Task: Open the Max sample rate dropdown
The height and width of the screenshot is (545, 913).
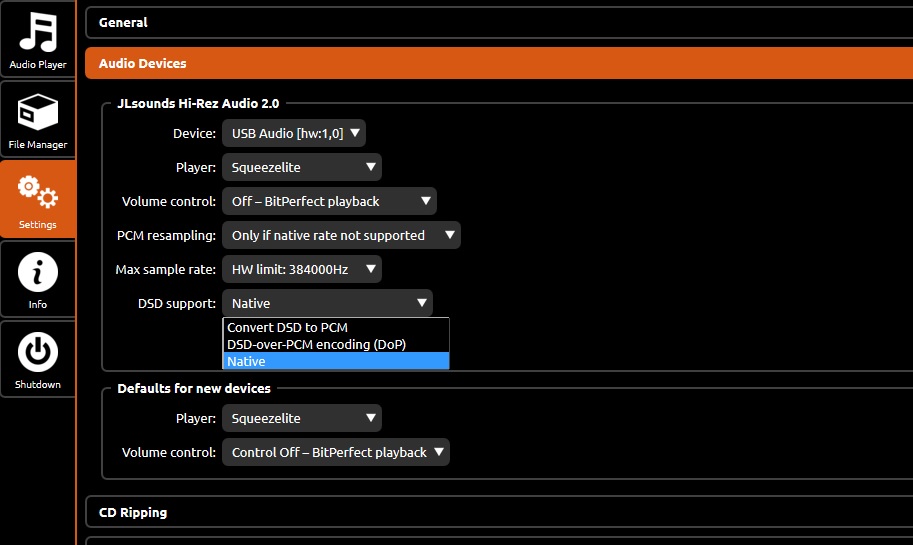Action: click(x=302, y=269)
